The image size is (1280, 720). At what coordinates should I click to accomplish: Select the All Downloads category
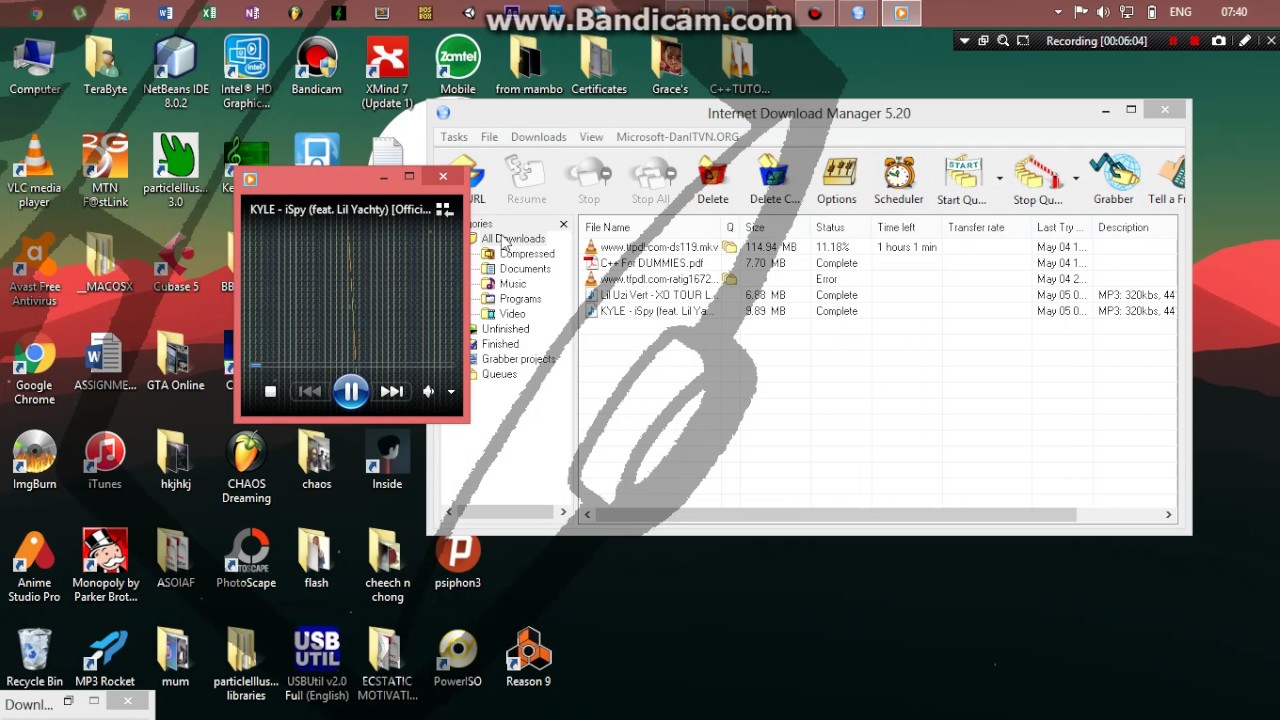coord(513,239)
